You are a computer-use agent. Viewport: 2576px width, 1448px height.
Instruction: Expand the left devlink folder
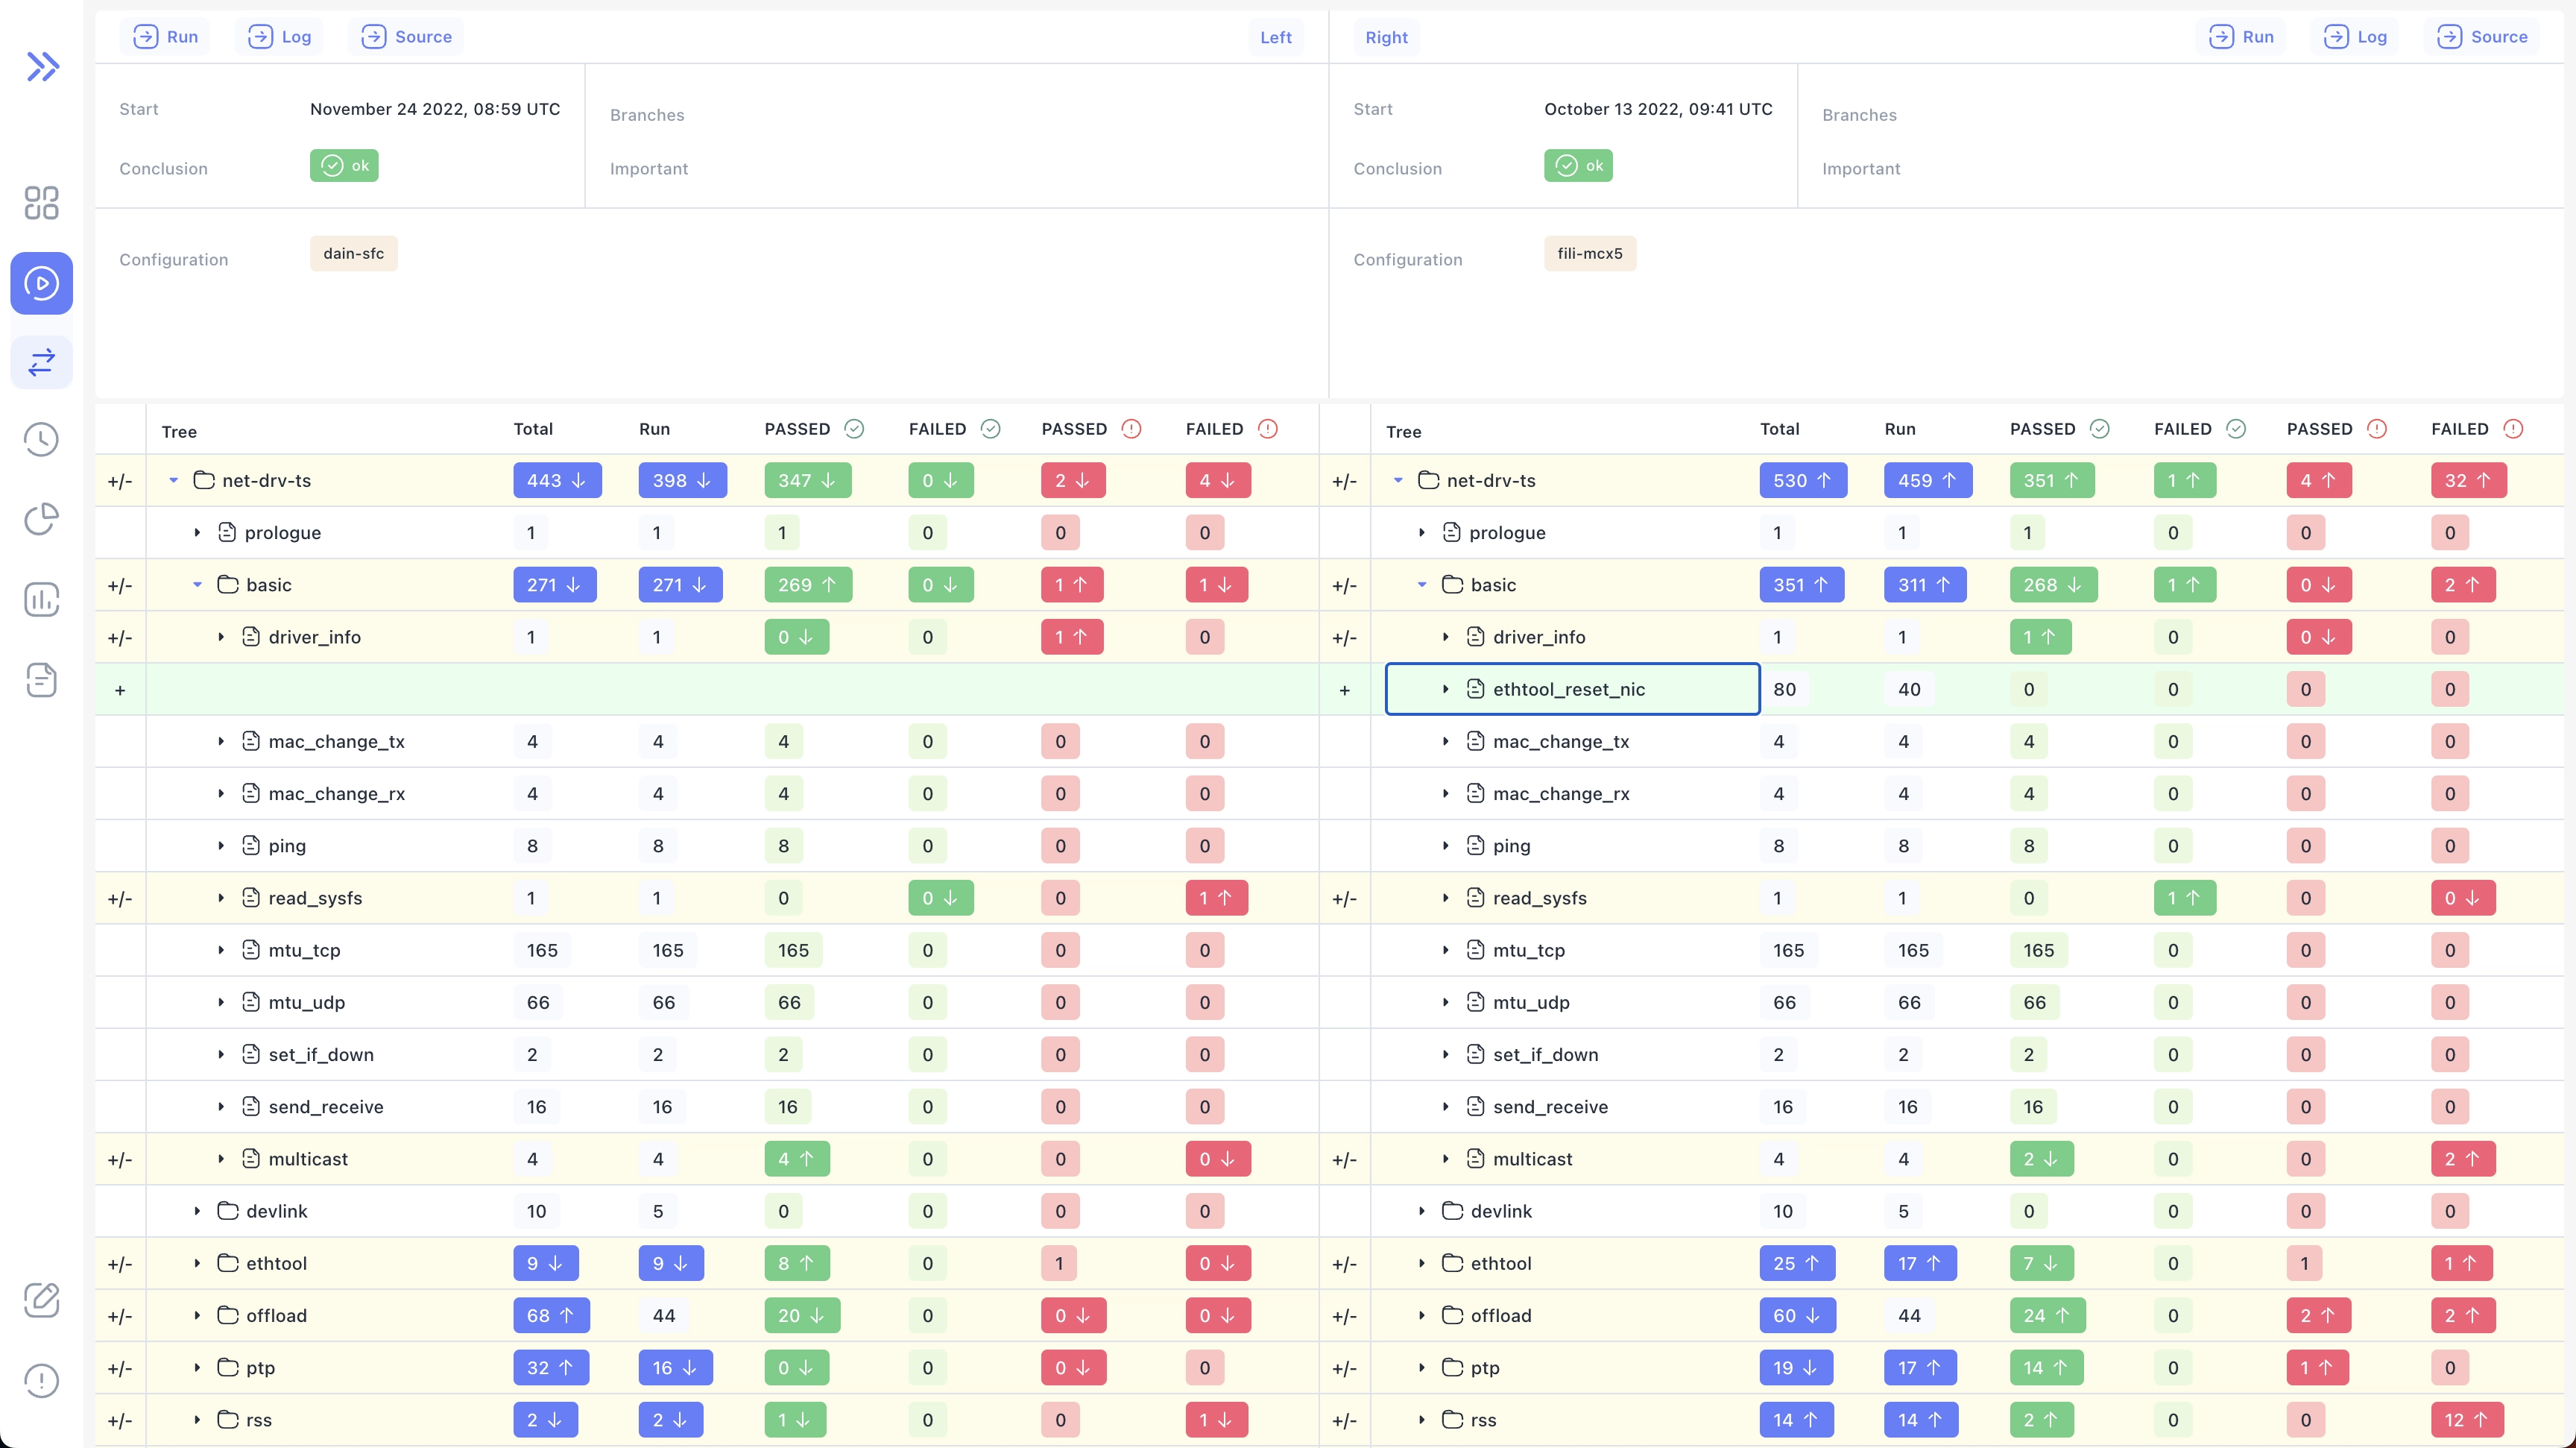197,1212
